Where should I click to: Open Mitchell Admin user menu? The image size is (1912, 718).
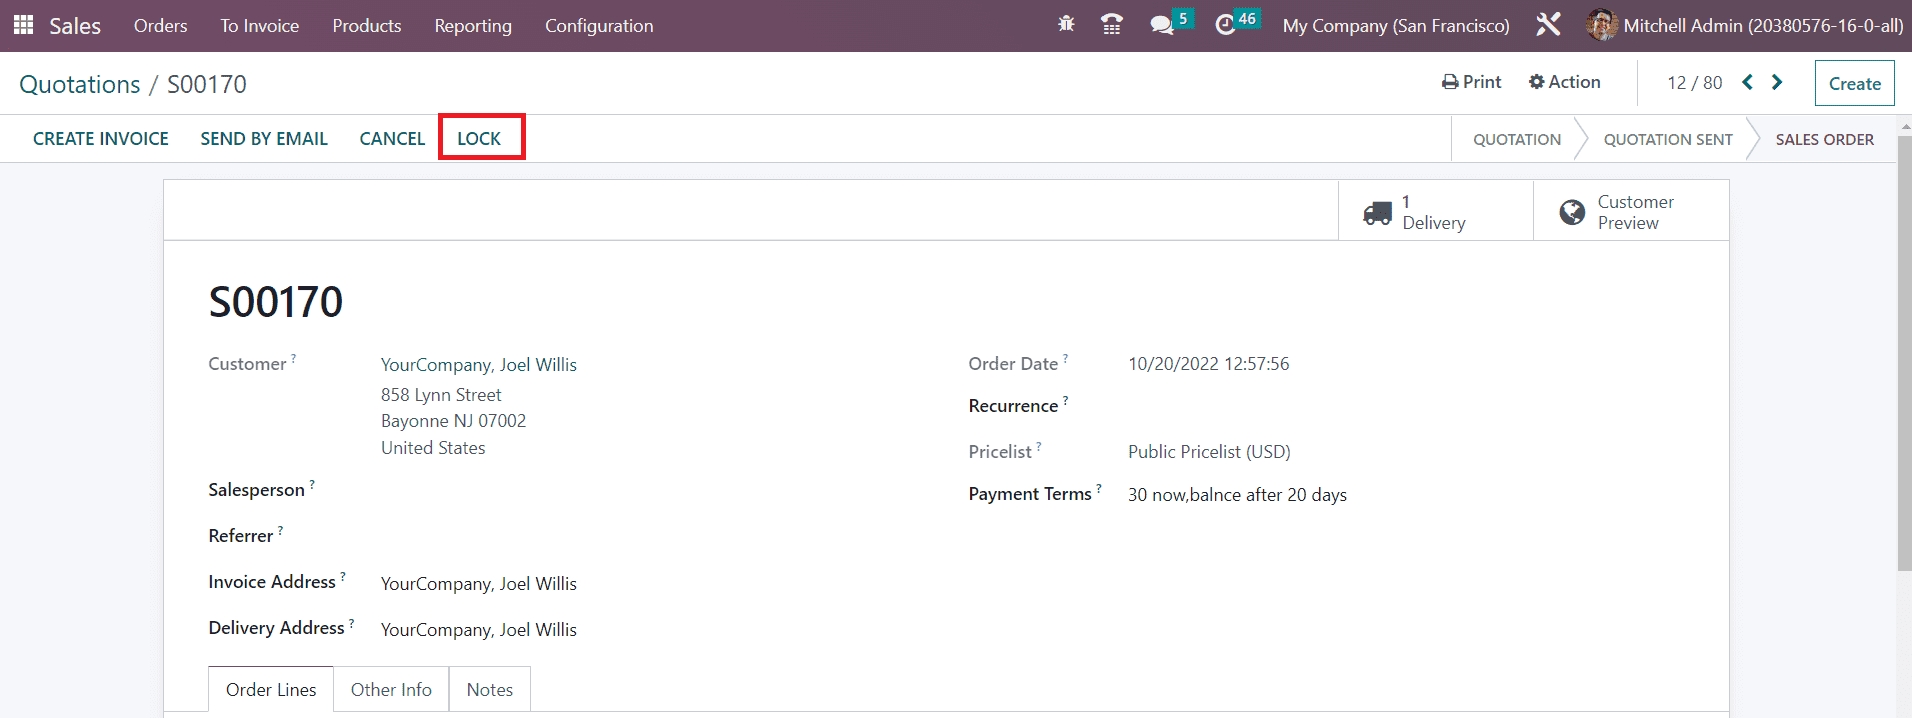(x=1745, y=25)
